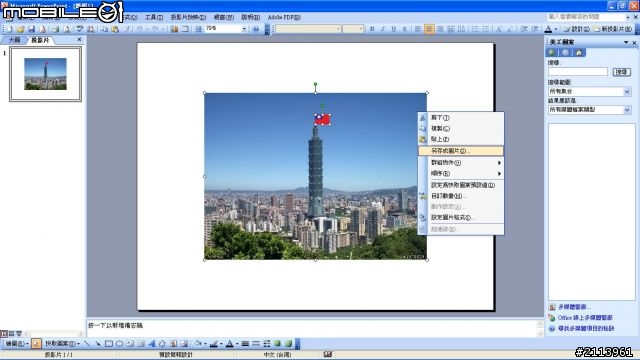
Task: Open the Tools menu
Action: [153, 17]
